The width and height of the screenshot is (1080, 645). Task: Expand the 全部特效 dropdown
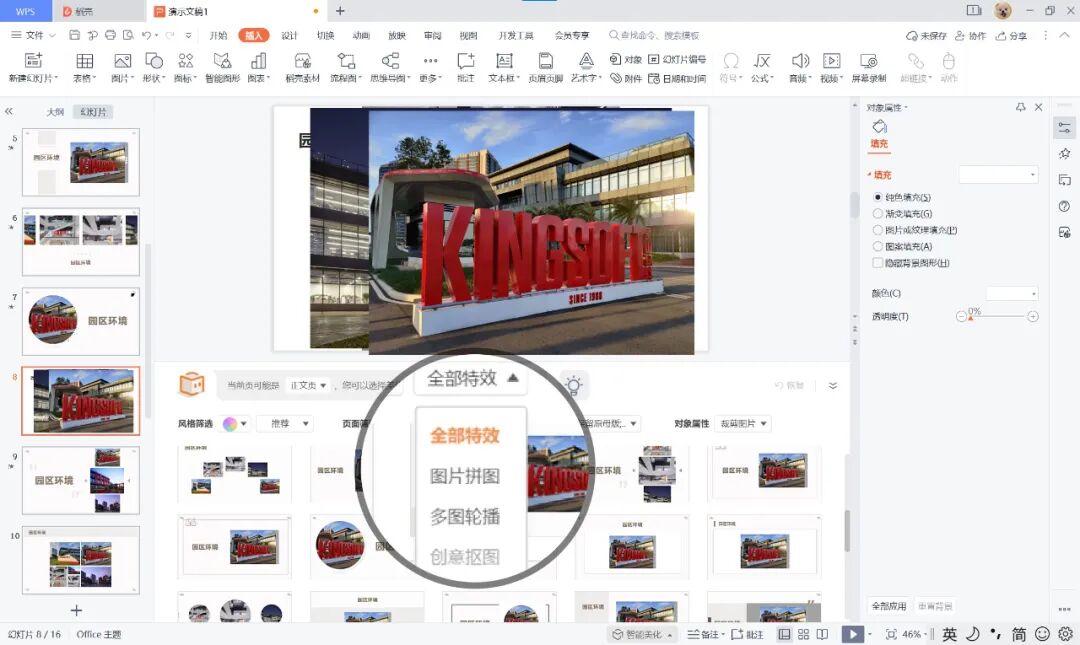pos(472,378)
